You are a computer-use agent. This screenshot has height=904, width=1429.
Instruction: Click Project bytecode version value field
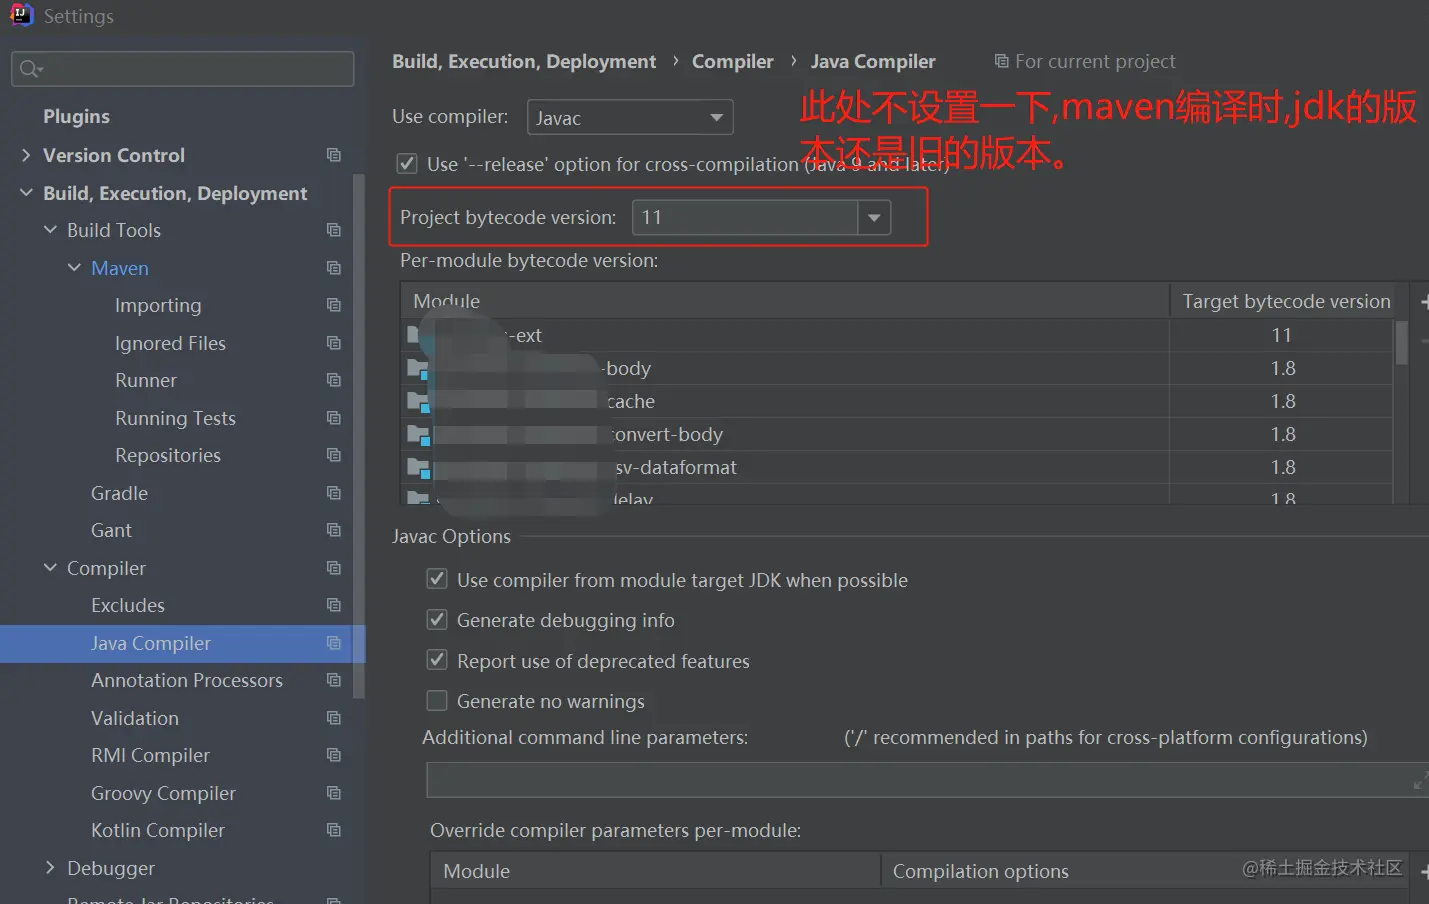pyautogui.click(x=745, y=217)
